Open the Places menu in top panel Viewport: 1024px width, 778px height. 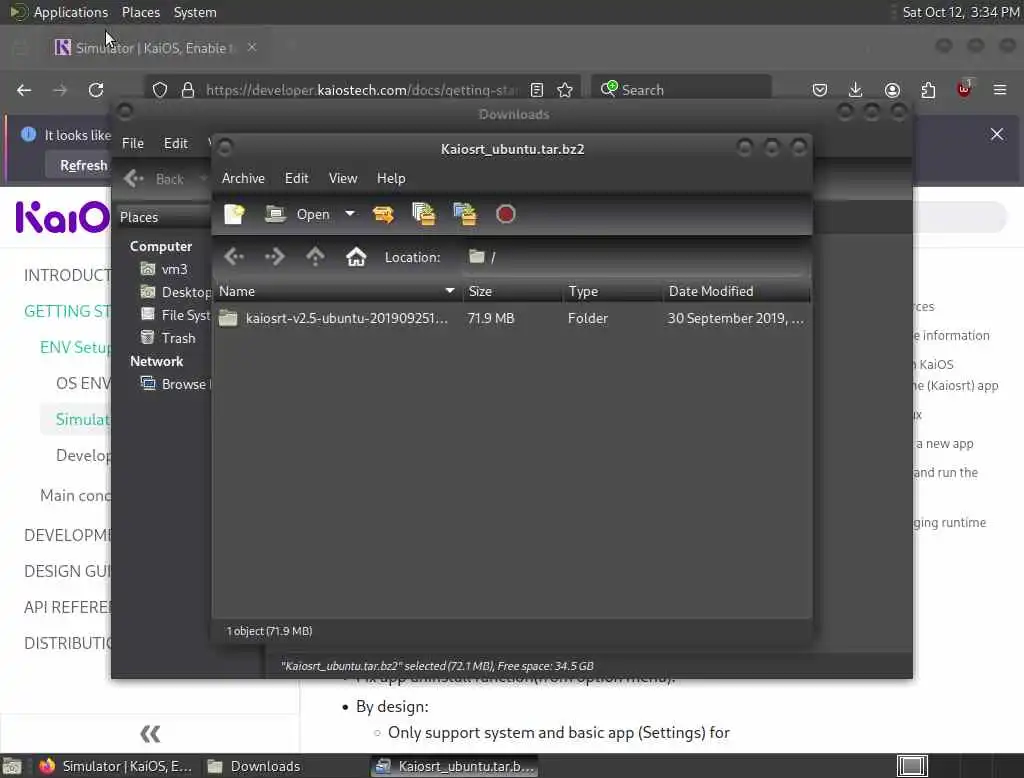140,12
